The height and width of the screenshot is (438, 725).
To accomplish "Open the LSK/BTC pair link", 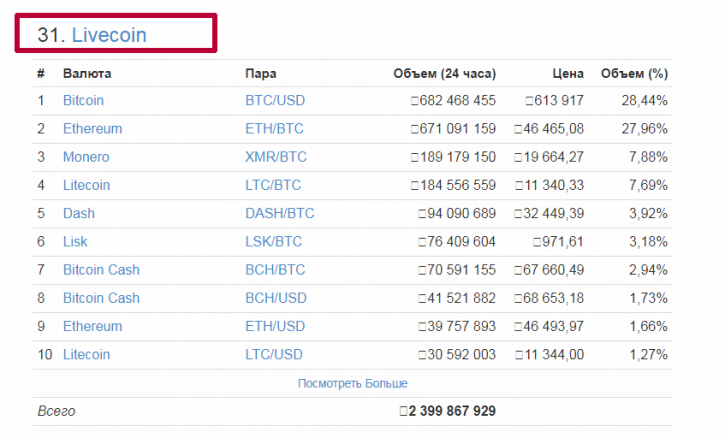I will (x=273, y=241).
